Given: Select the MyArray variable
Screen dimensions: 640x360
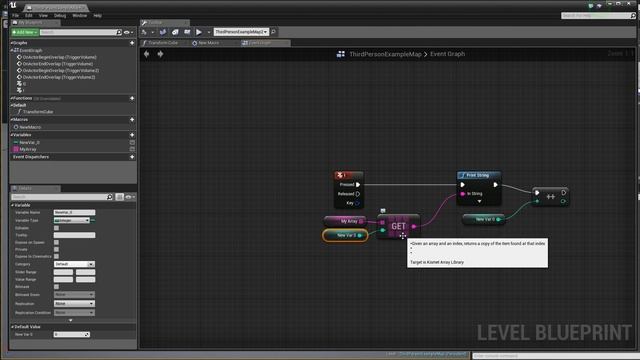Looking at the screenshot, I should [x=25, y=149].
